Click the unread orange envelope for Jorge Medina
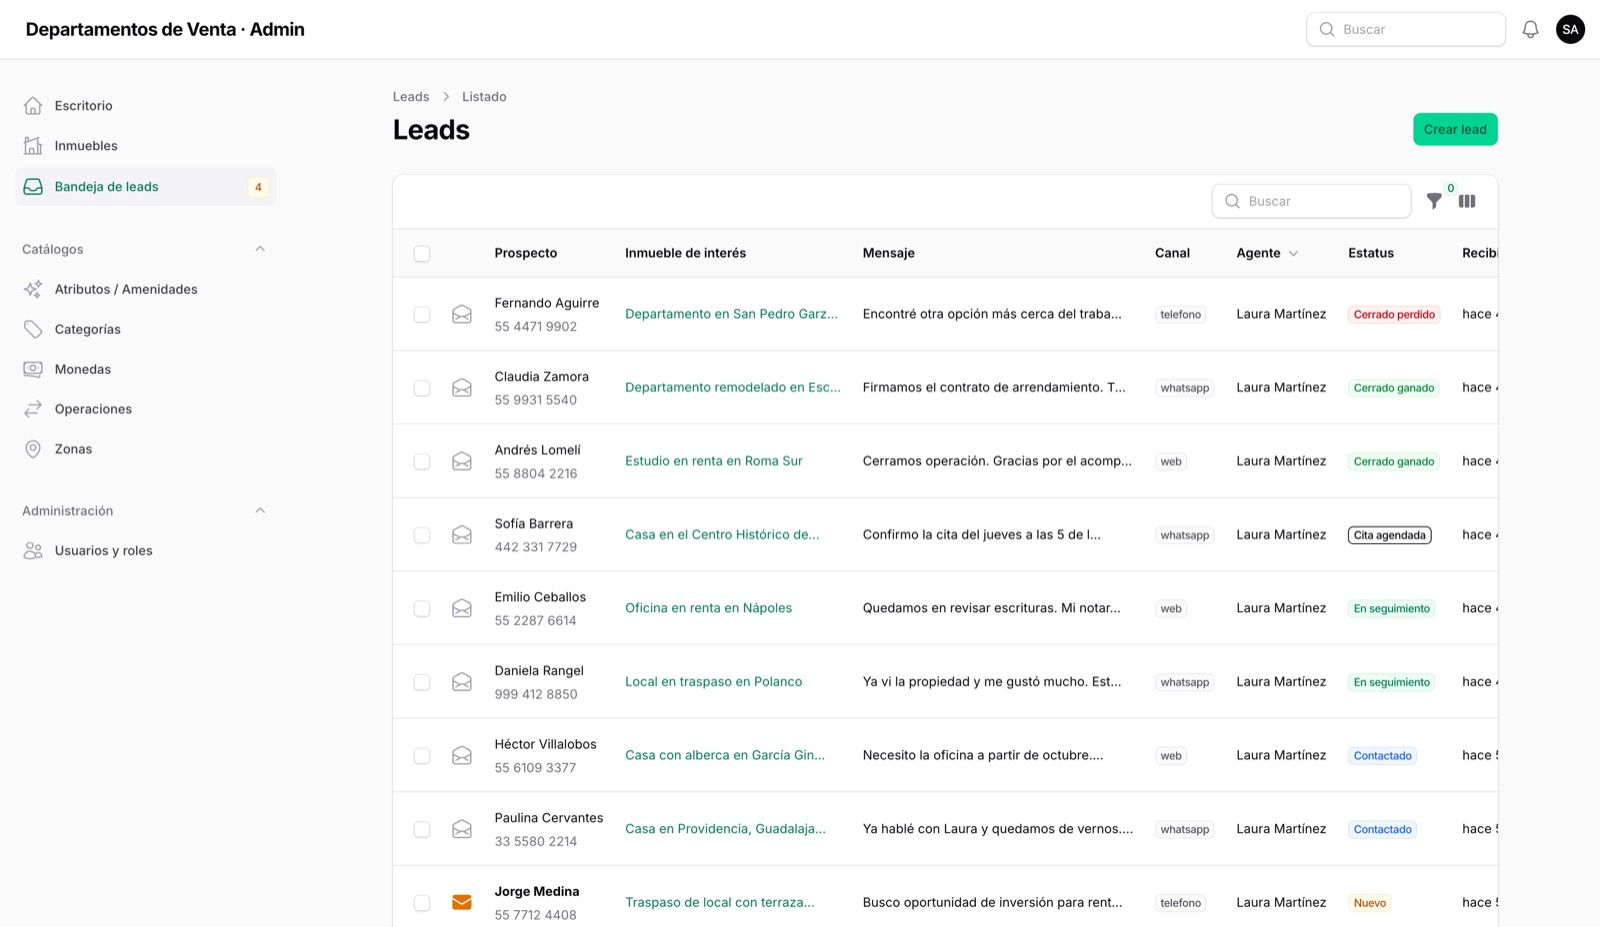 pos(462,902)
